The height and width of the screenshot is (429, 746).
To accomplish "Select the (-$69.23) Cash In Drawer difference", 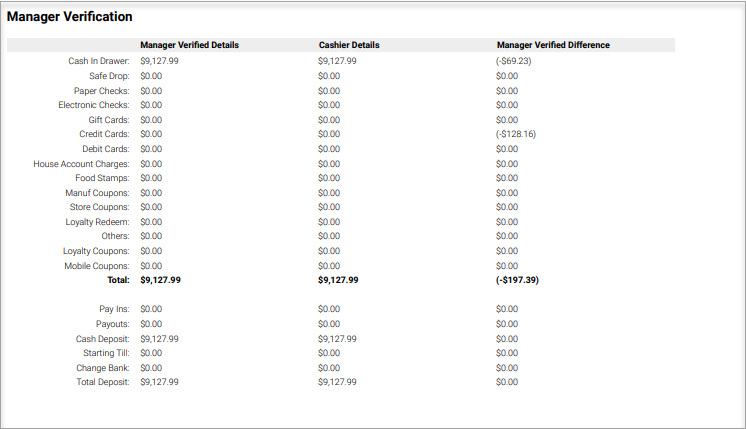I will click(513, 61).
